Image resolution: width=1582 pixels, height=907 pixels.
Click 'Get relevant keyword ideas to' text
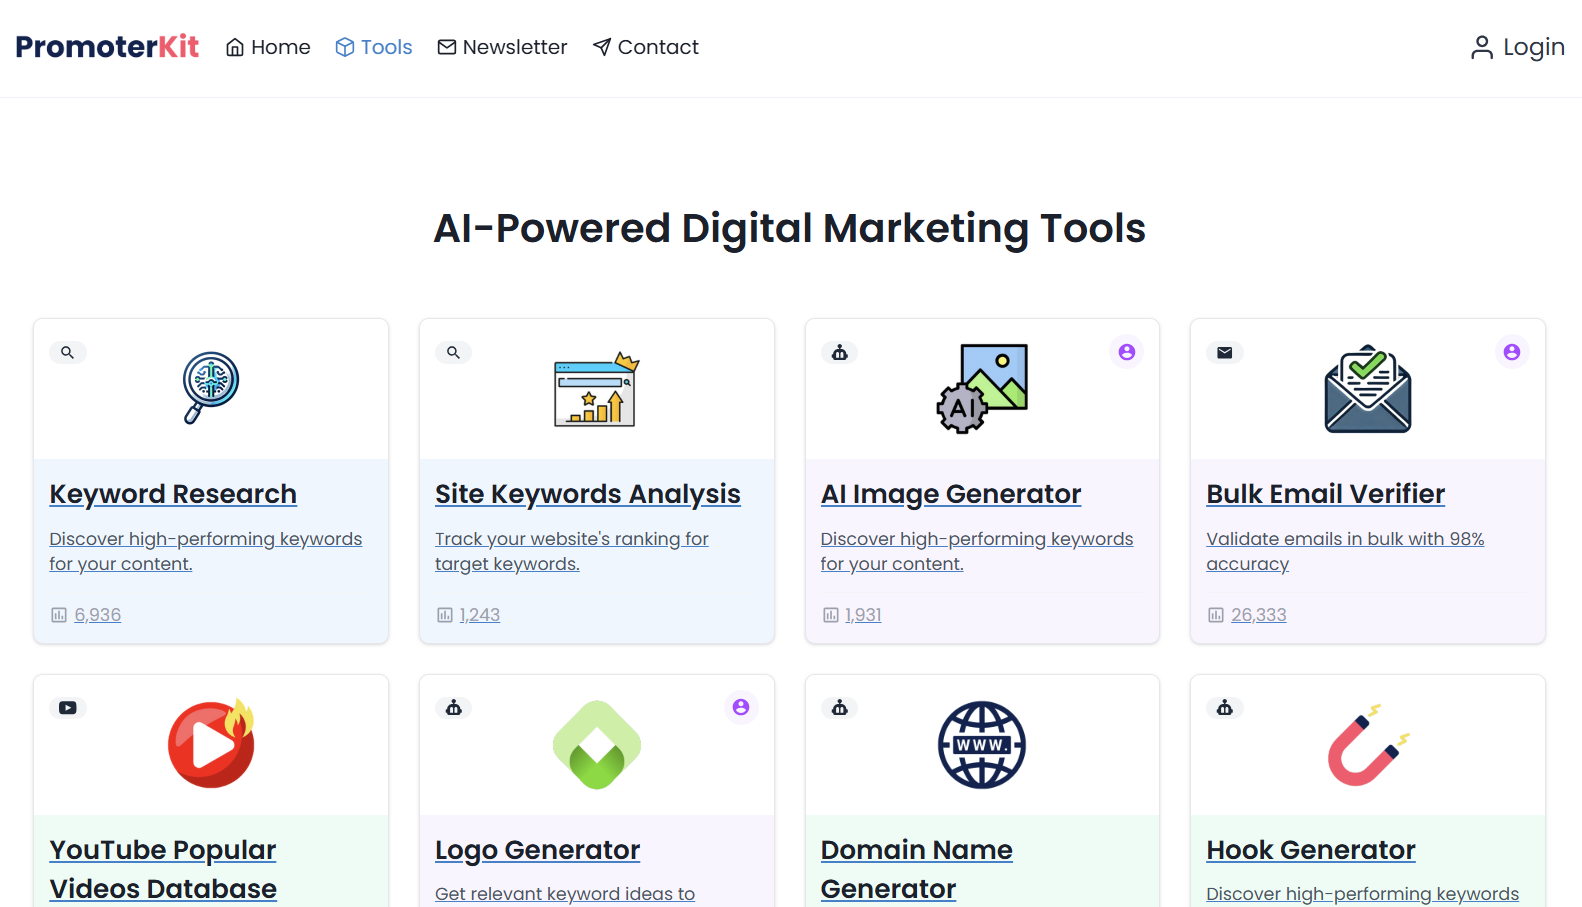coord(565,894)
